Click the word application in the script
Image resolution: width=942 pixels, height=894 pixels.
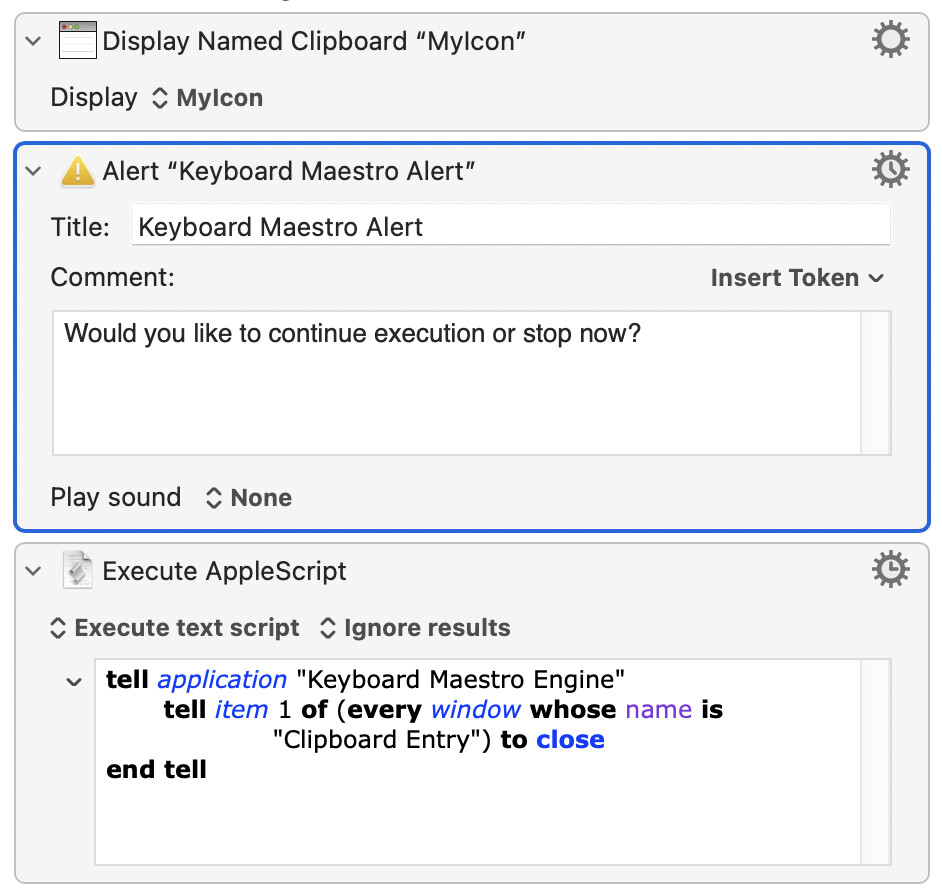click(222, 680)
